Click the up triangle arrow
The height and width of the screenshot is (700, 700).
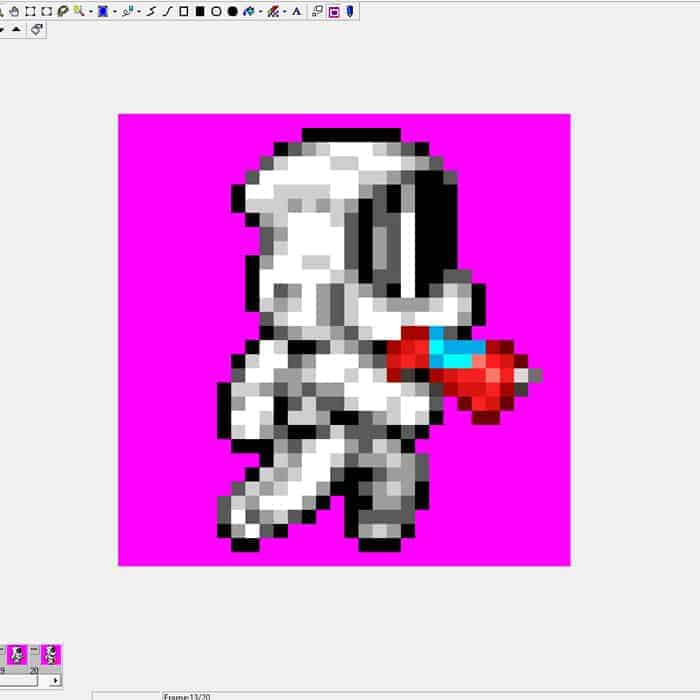pos(17,29)
